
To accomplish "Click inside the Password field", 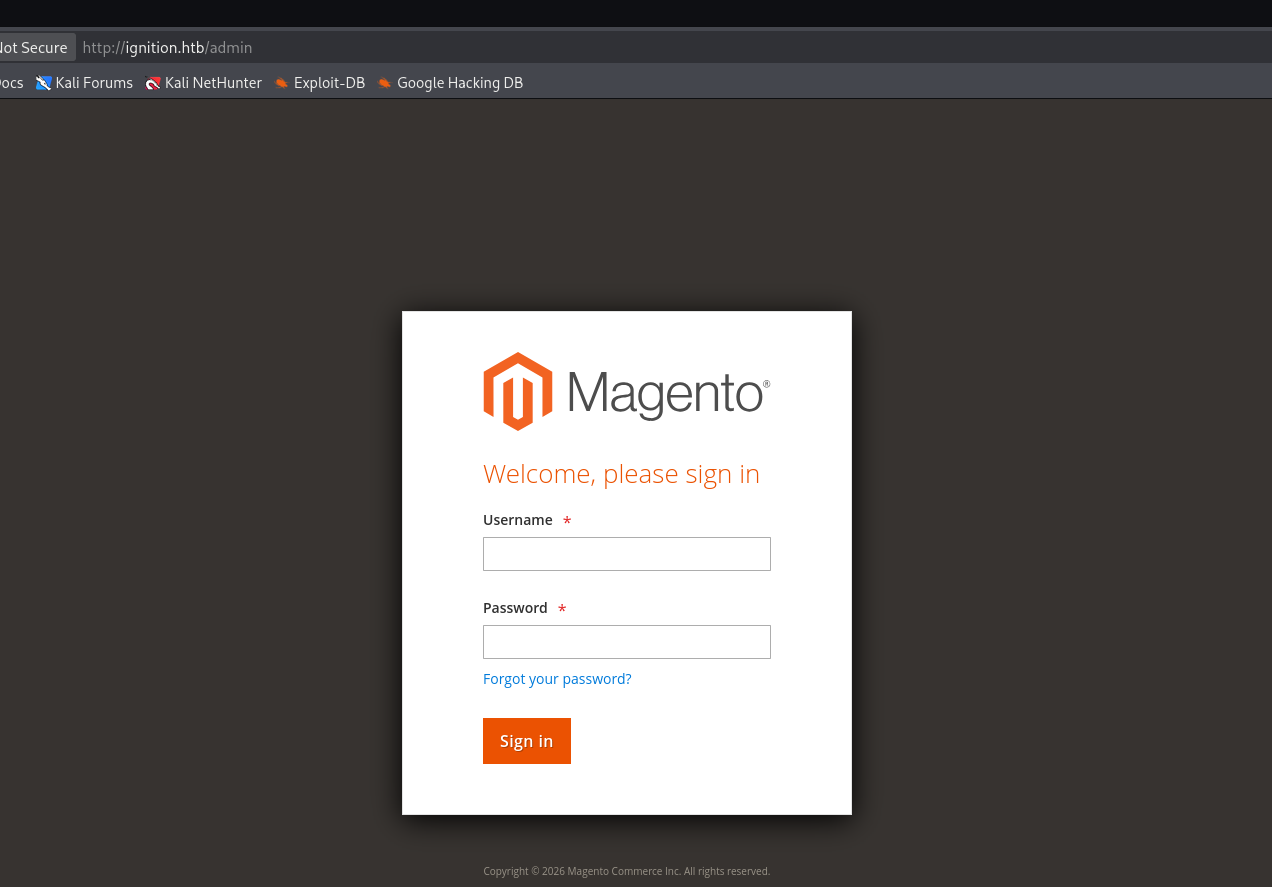I will tap(626, 641).
